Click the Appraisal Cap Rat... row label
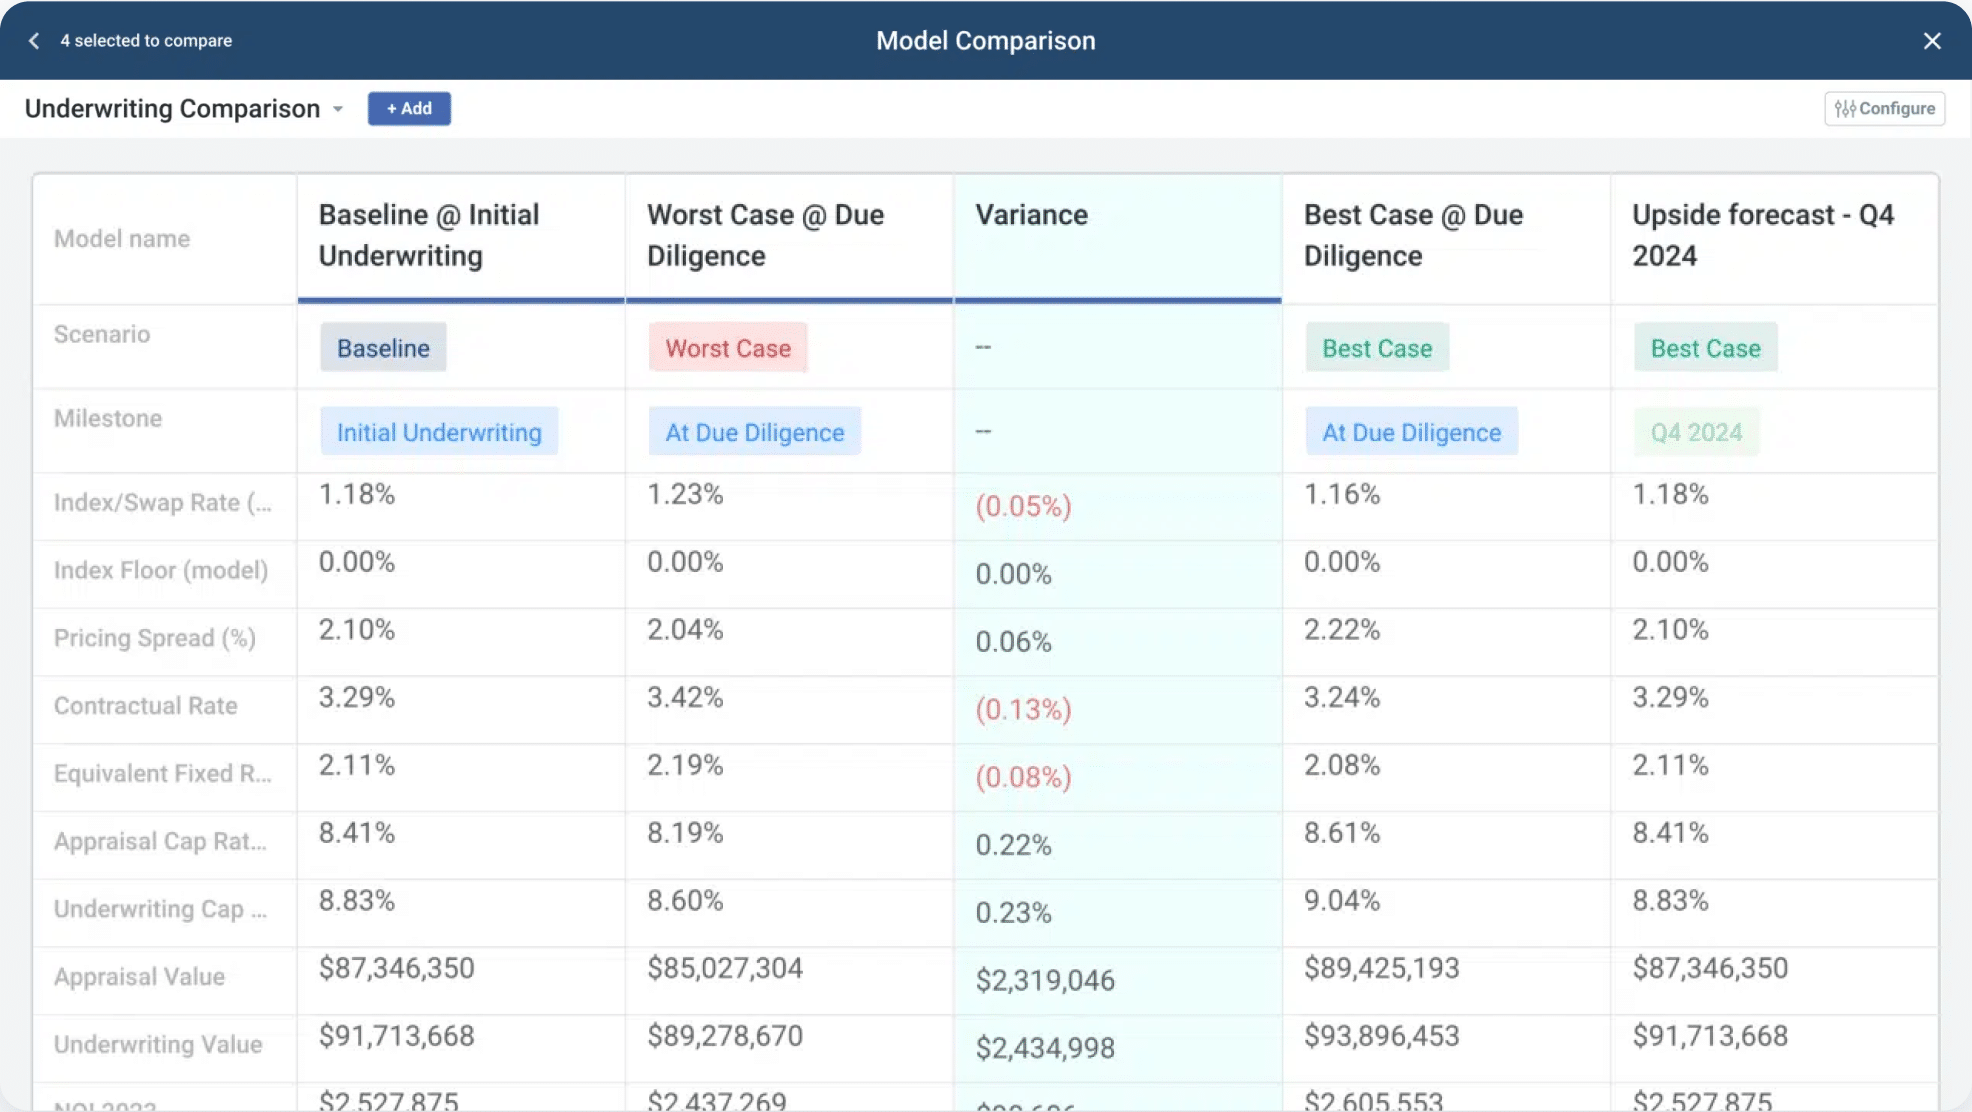This screenshot has height=1112, width=1972. [x=160, y=842]
